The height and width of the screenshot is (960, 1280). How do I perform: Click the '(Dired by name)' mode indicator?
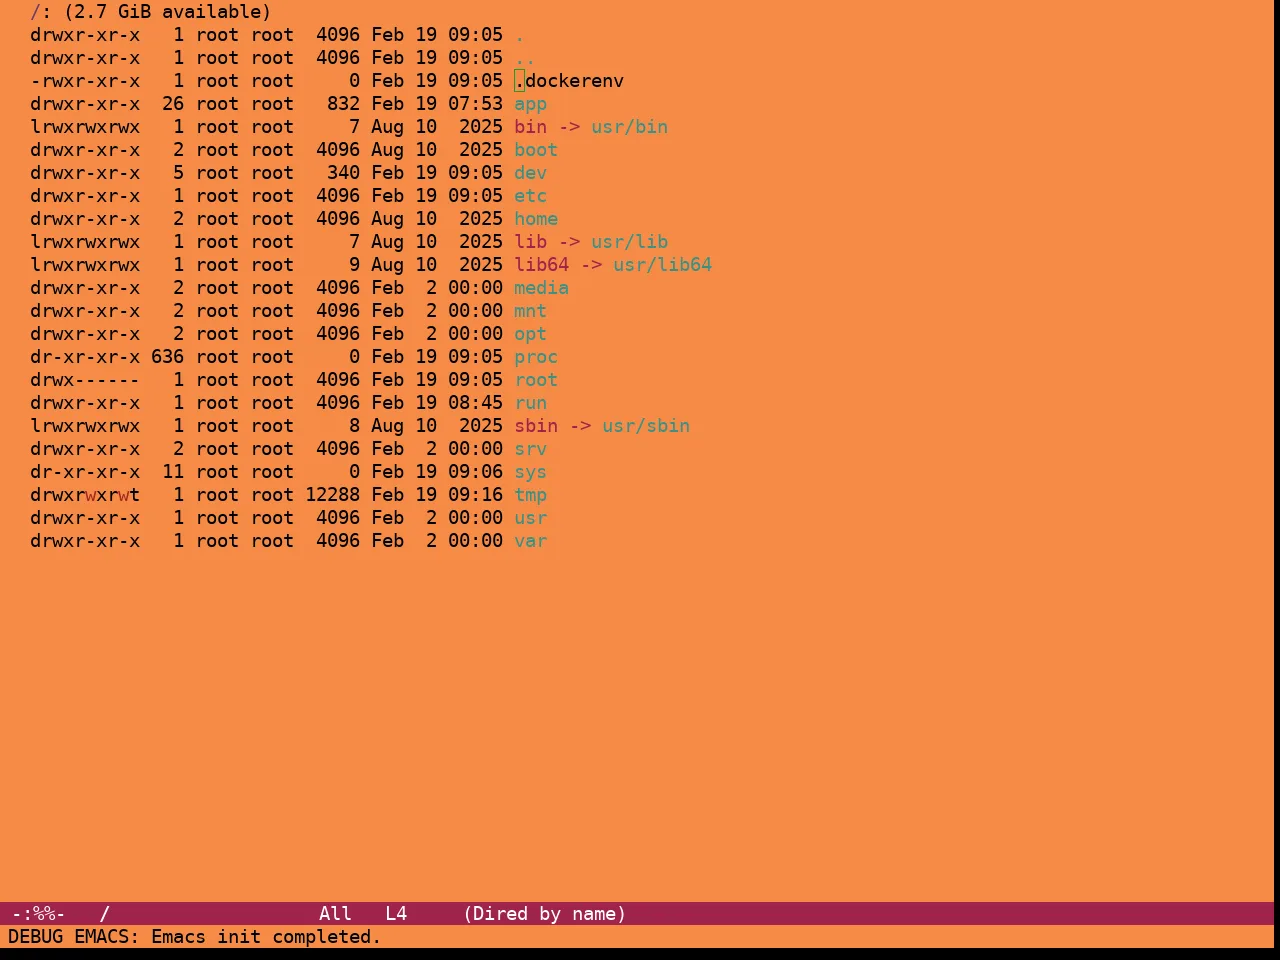544,914
